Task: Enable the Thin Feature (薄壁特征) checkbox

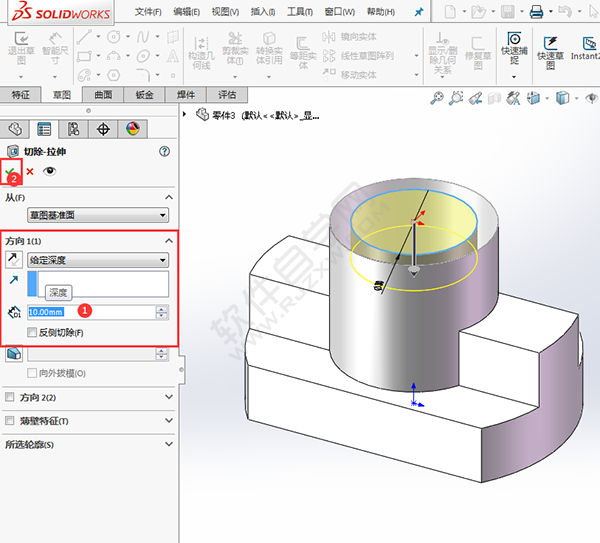Action: pyautogui.click(x=10, y=421)
